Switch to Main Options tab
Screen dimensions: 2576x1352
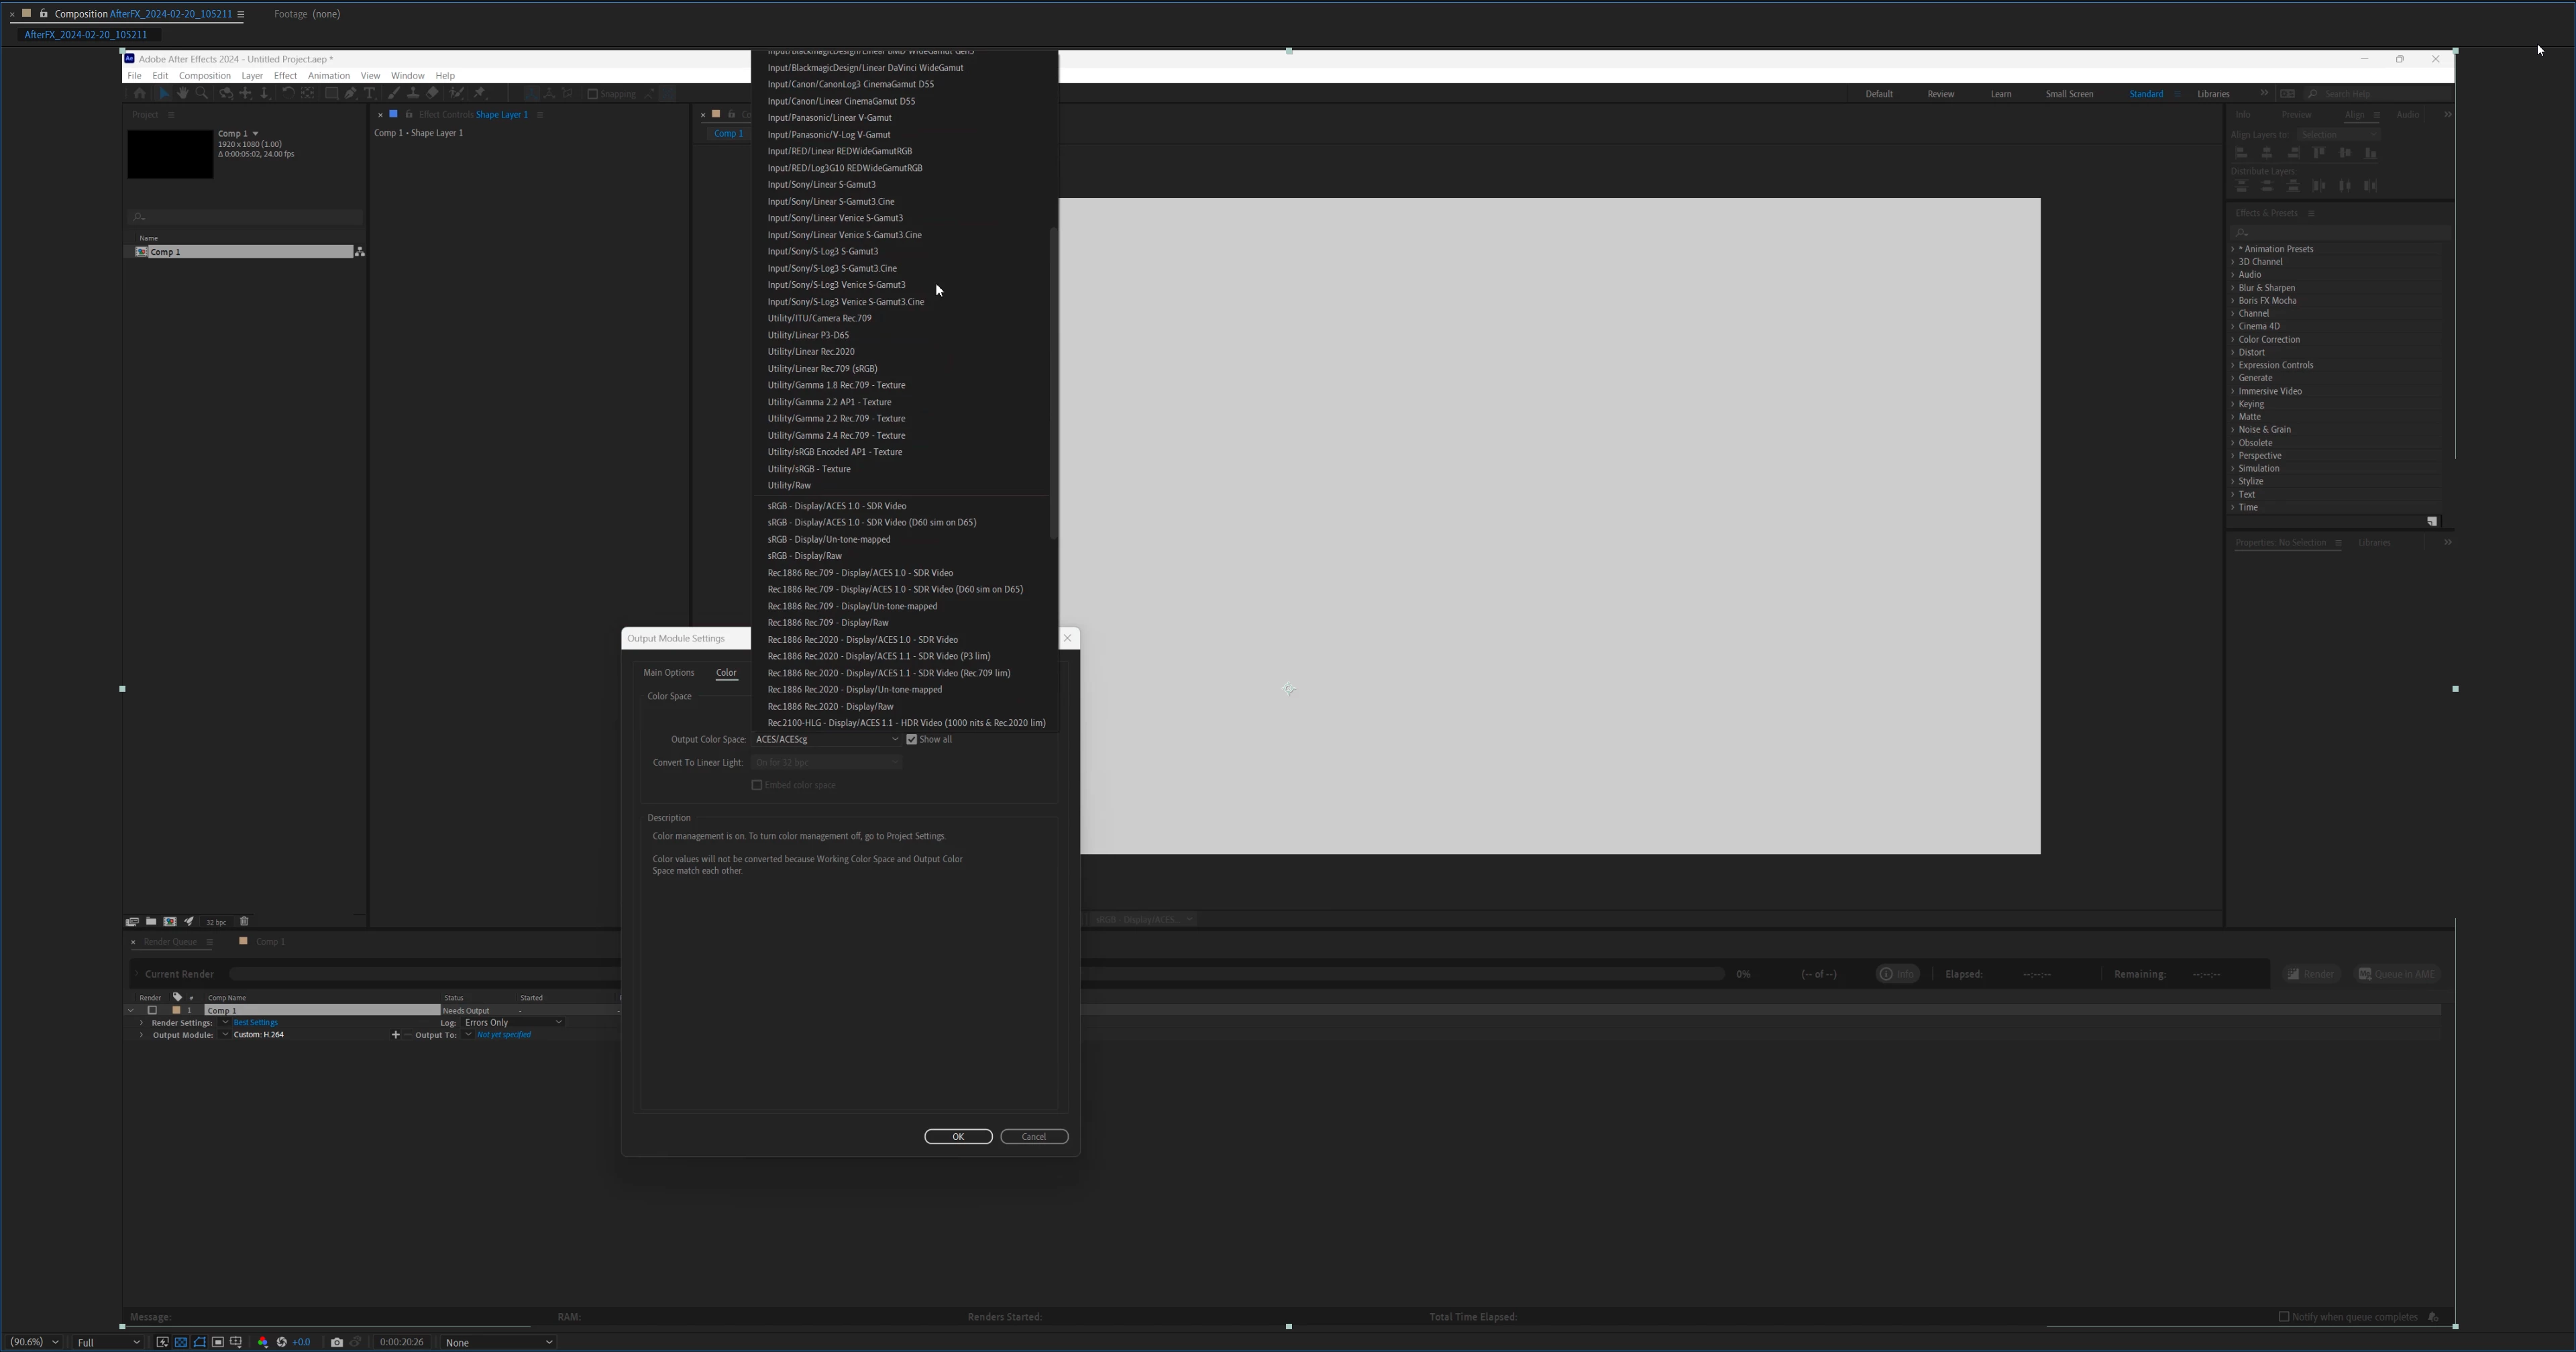[668, 672]
